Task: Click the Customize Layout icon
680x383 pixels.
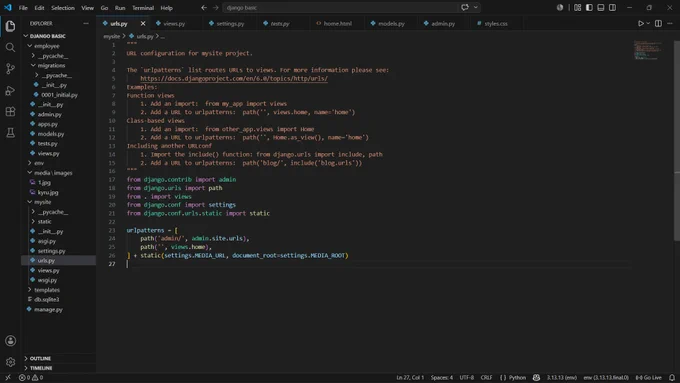Action: (577, 7)
